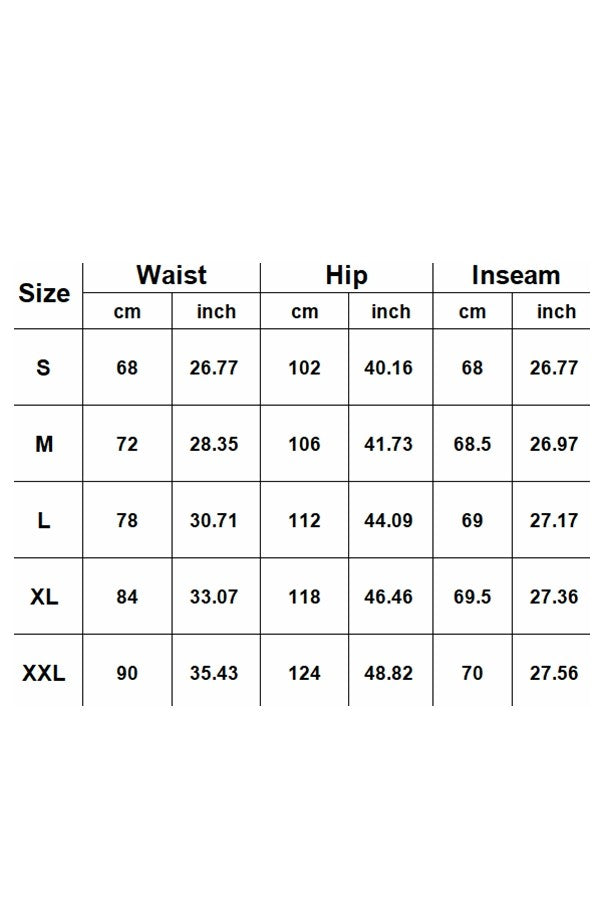Viewport: 600px width, 900px height.
Task: Click the 90 cm waist value
Action: click(127, 674)
